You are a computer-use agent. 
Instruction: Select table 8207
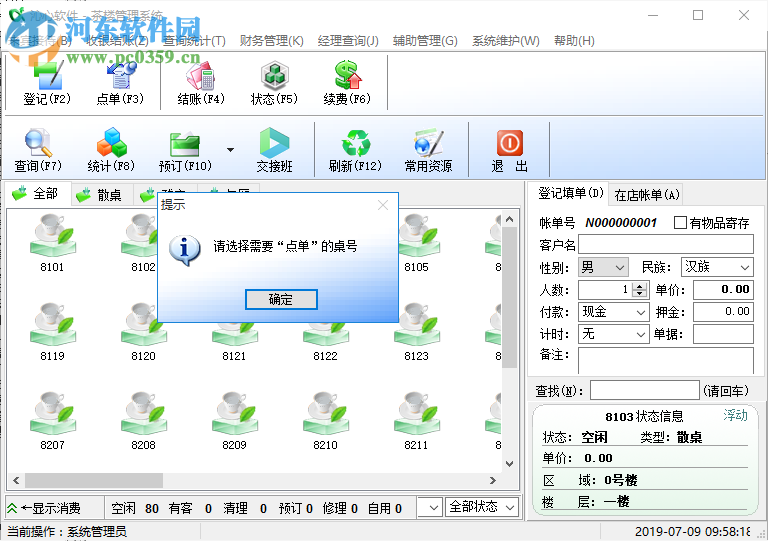(x=52, y=421)
